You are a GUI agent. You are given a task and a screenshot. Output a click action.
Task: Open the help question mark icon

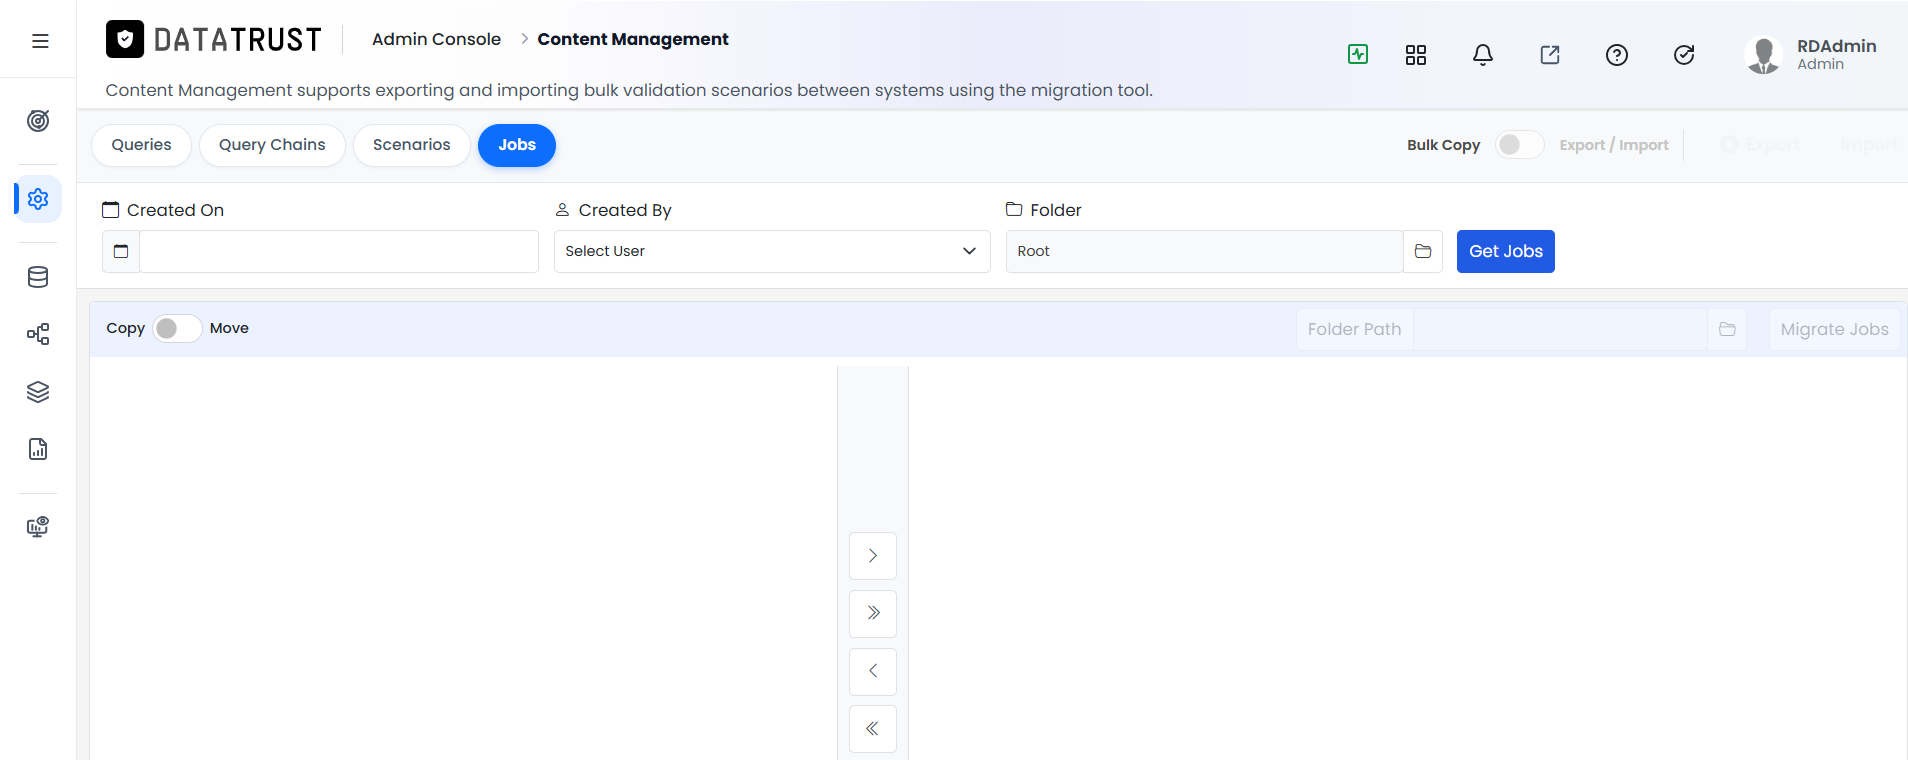(x=1617, y=55)
